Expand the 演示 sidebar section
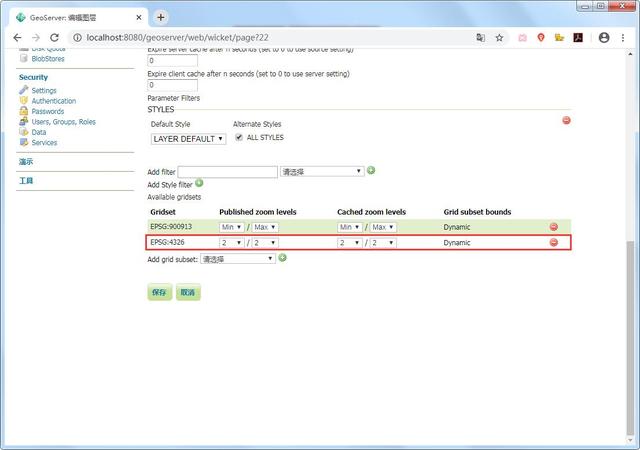The width and height of the screenshot is (640, 450). tap(26, 162)
